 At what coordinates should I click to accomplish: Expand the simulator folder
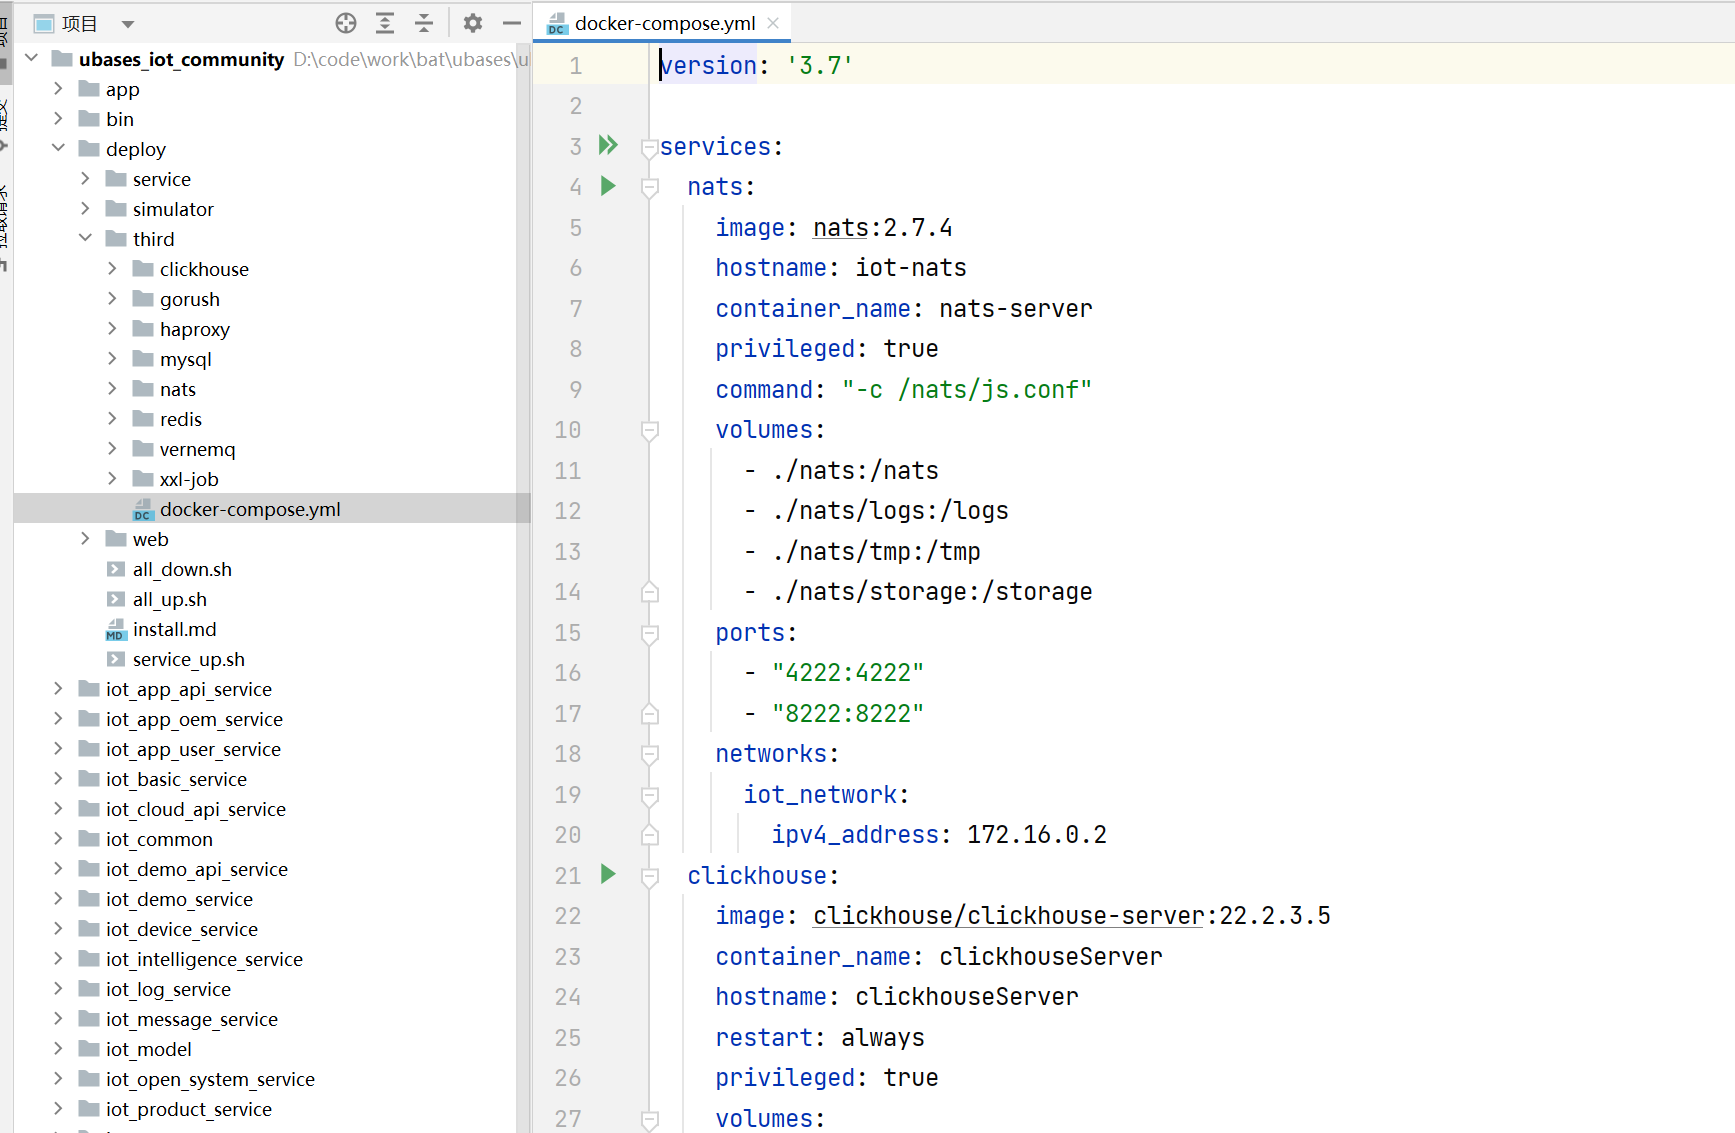[x=85, y=208]
